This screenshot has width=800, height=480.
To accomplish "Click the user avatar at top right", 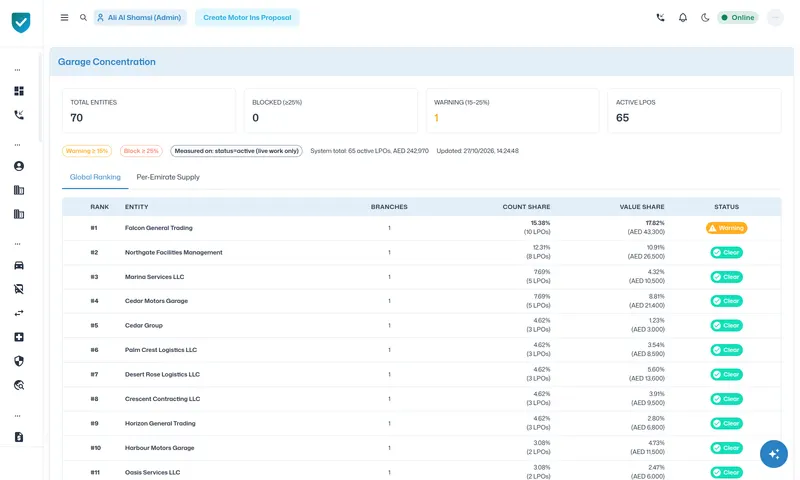I will pyautogui.click(x=775, y=17).
